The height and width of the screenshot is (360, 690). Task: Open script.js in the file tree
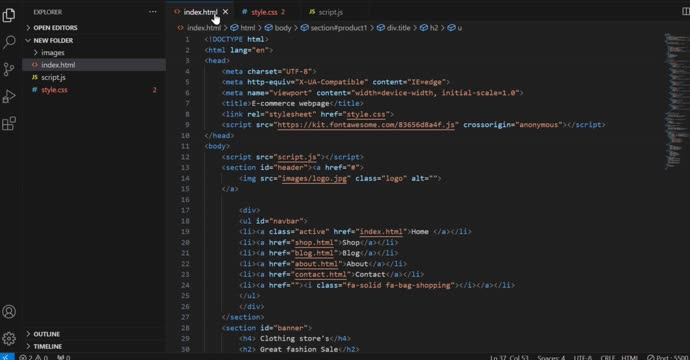[53, 77]
